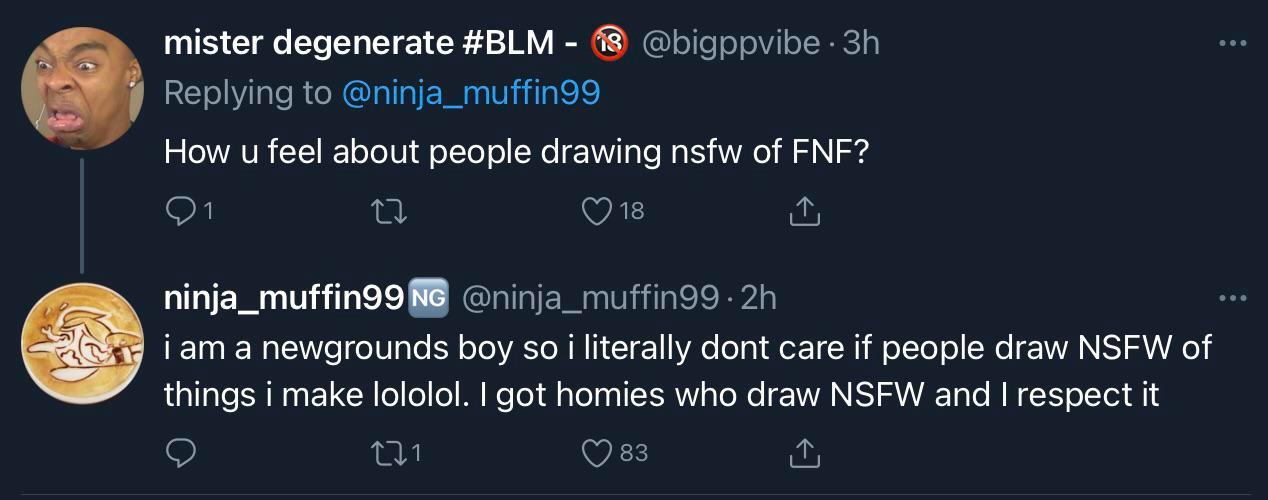Open more options on mister degenerate's tweet
1268x500 pixels.
point(1232,44)
